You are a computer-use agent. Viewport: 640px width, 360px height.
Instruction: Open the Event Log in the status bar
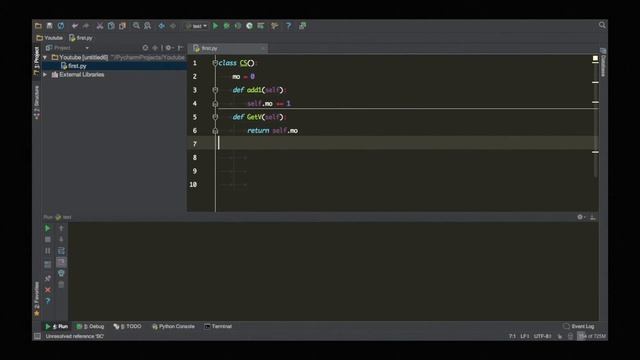pos(579,326)
